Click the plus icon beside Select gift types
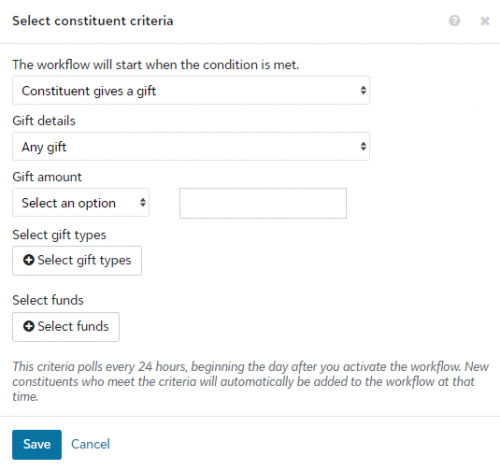Image resolution: width=500 pixels, height=470 pixels. pyautogui.click(x=29, y=260)
